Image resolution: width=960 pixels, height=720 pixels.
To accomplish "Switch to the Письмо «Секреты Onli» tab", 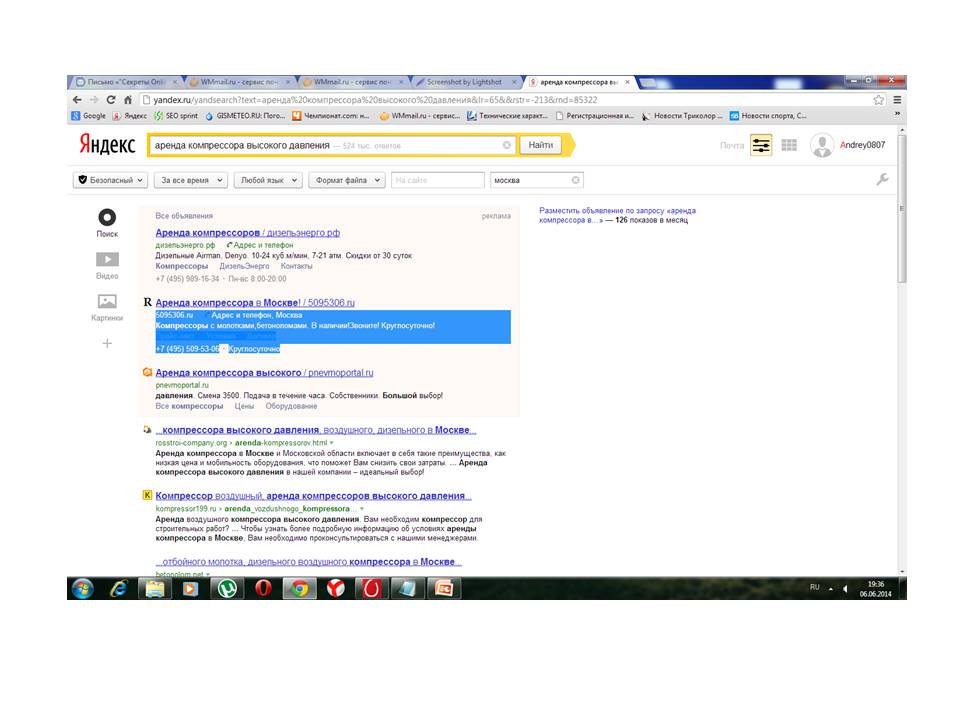I will coord(126,81).
